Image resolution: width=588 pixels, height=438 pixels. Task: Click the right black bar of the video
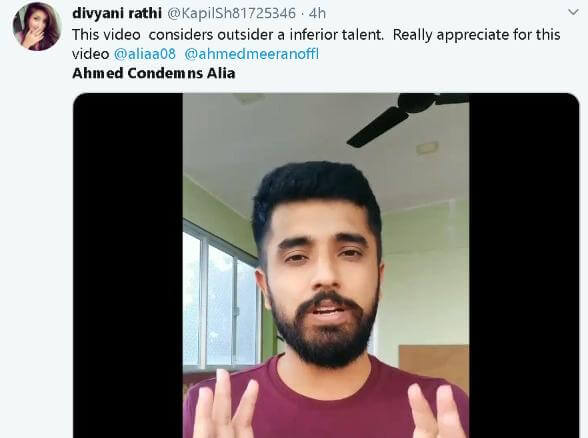tap(524, 266)
